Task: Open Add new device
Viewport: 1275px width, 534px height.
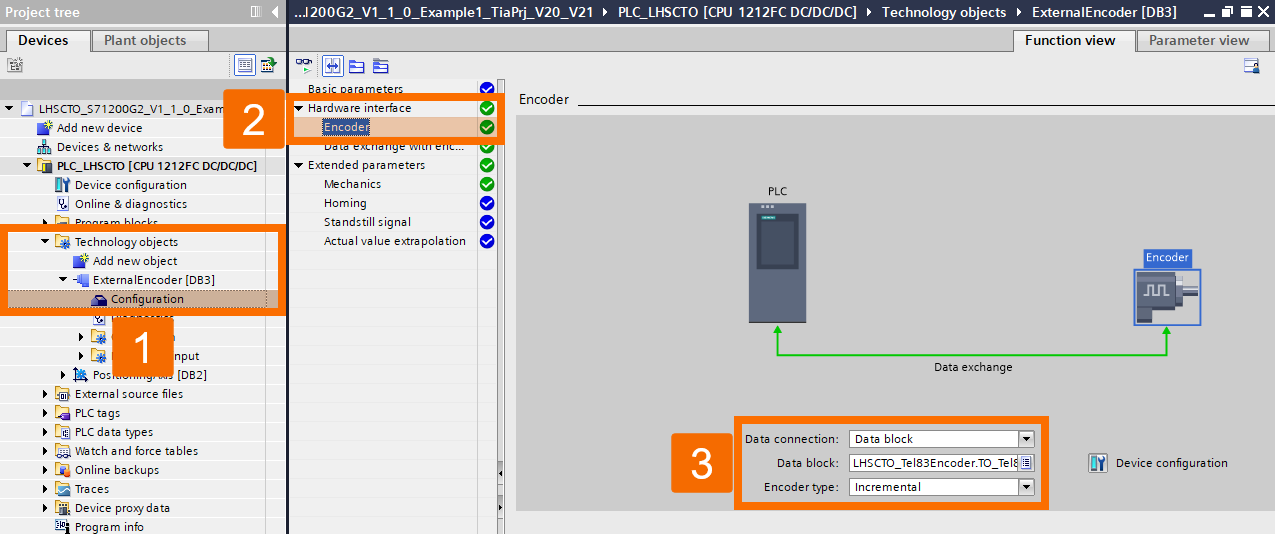Action: (x=99, y=128)
